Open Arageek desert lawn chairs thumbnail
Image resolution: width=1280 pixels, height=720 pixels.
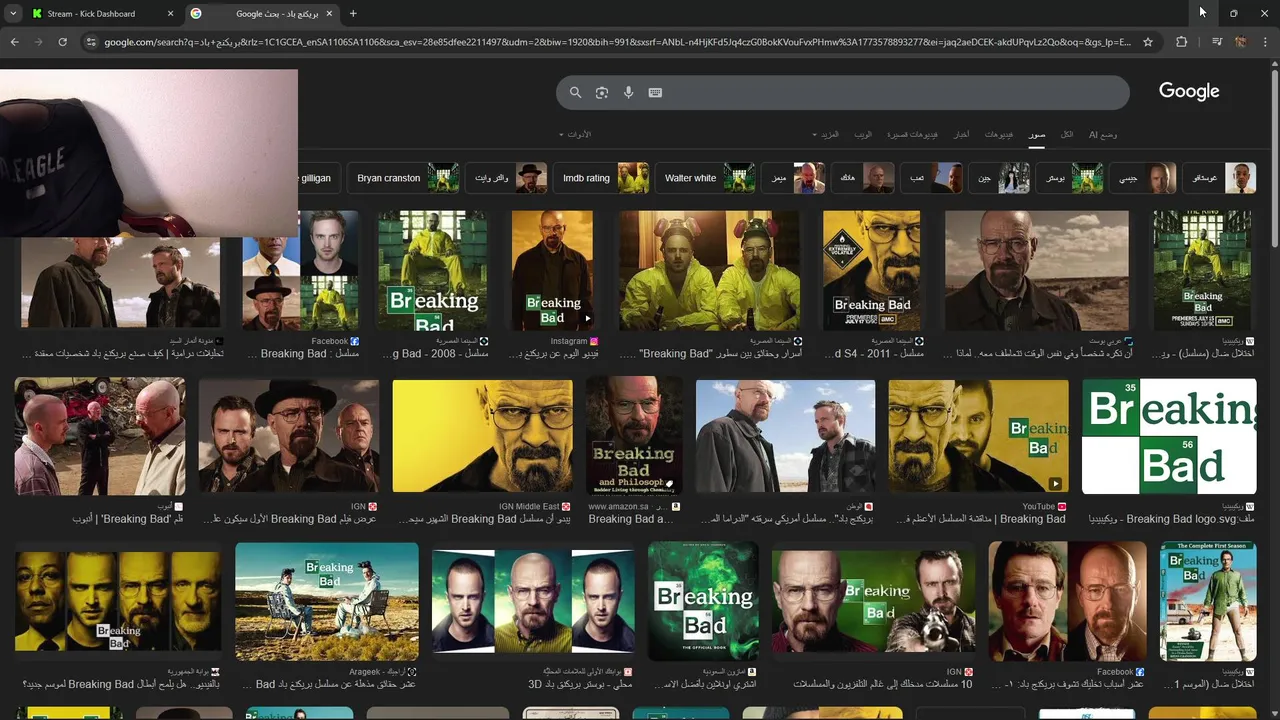pyautogui.click(x=326, y=601)
